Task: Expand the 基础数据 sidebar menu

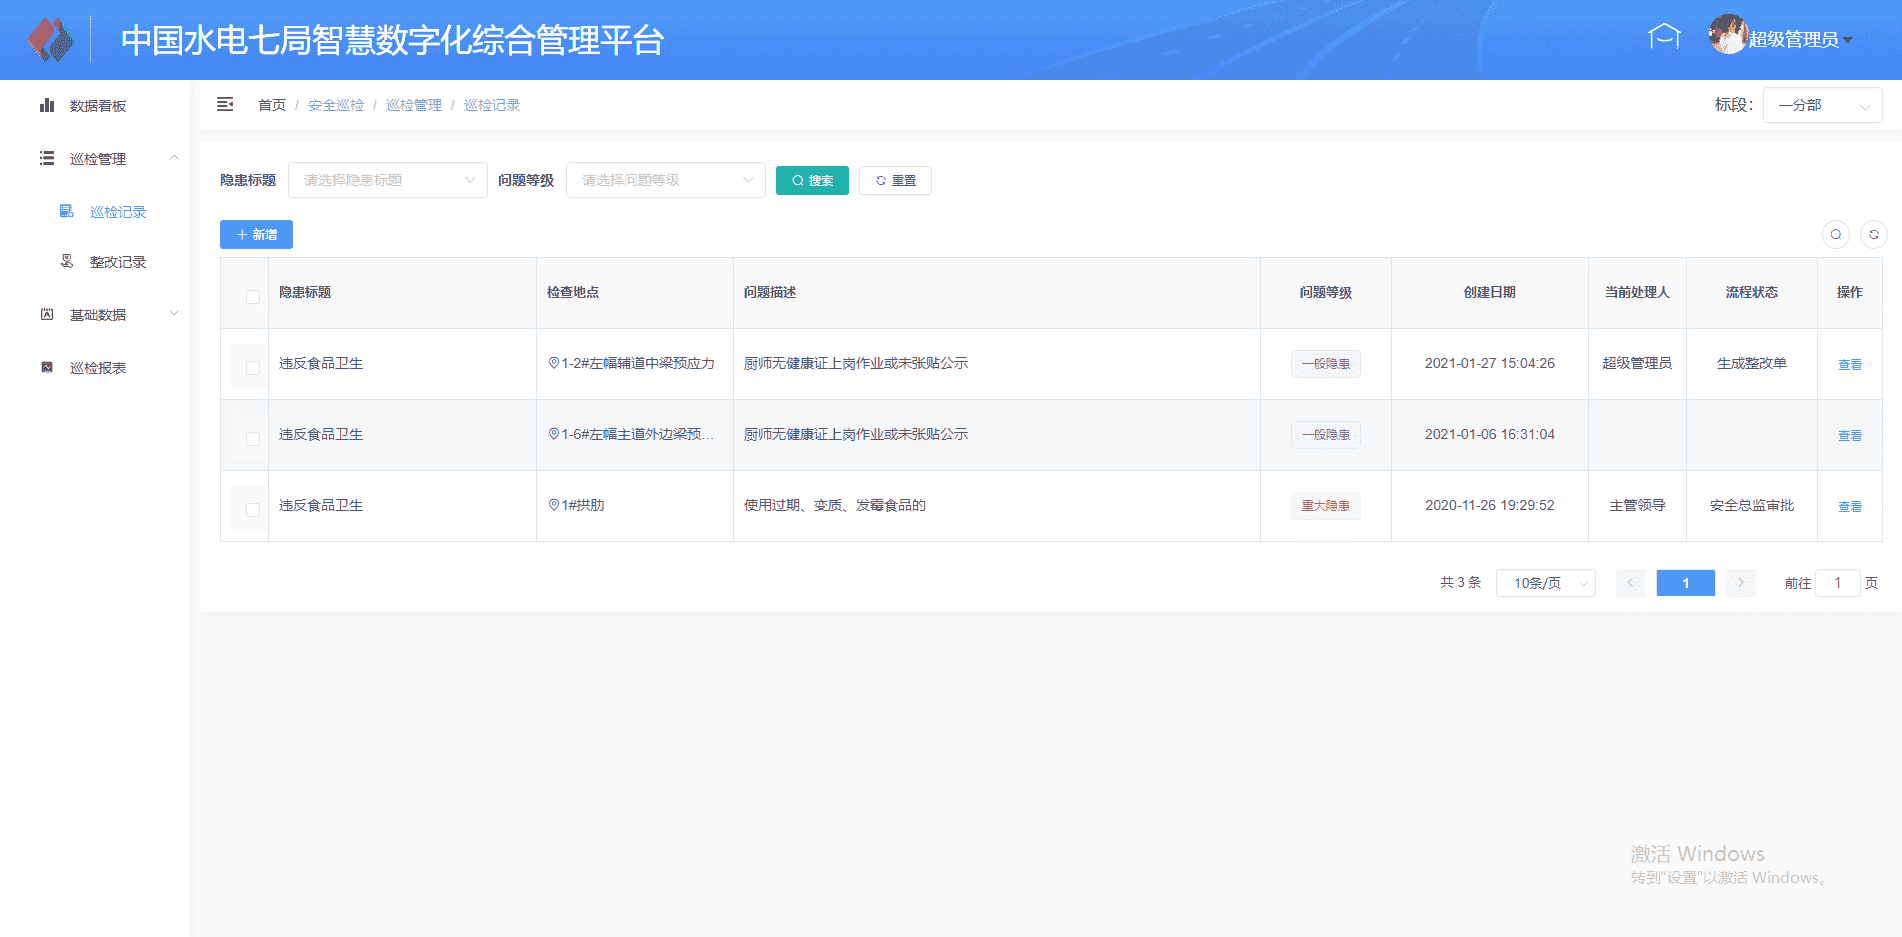Action: pyautogui.click(x=97, y=315)
